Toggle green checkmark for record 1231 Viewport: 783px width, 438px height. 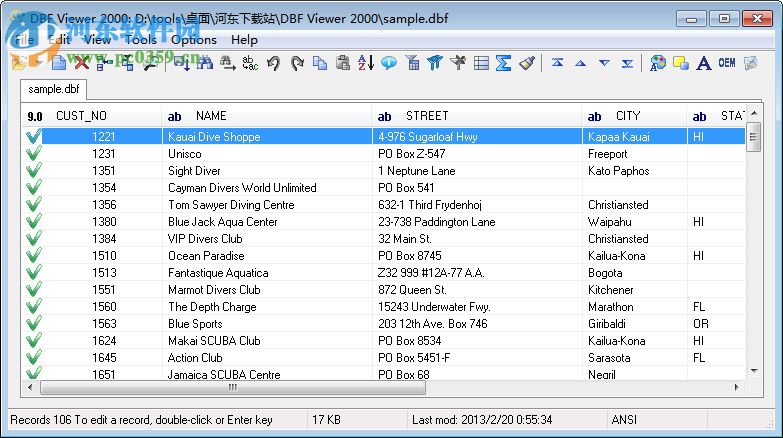click(x=33, y=153)
